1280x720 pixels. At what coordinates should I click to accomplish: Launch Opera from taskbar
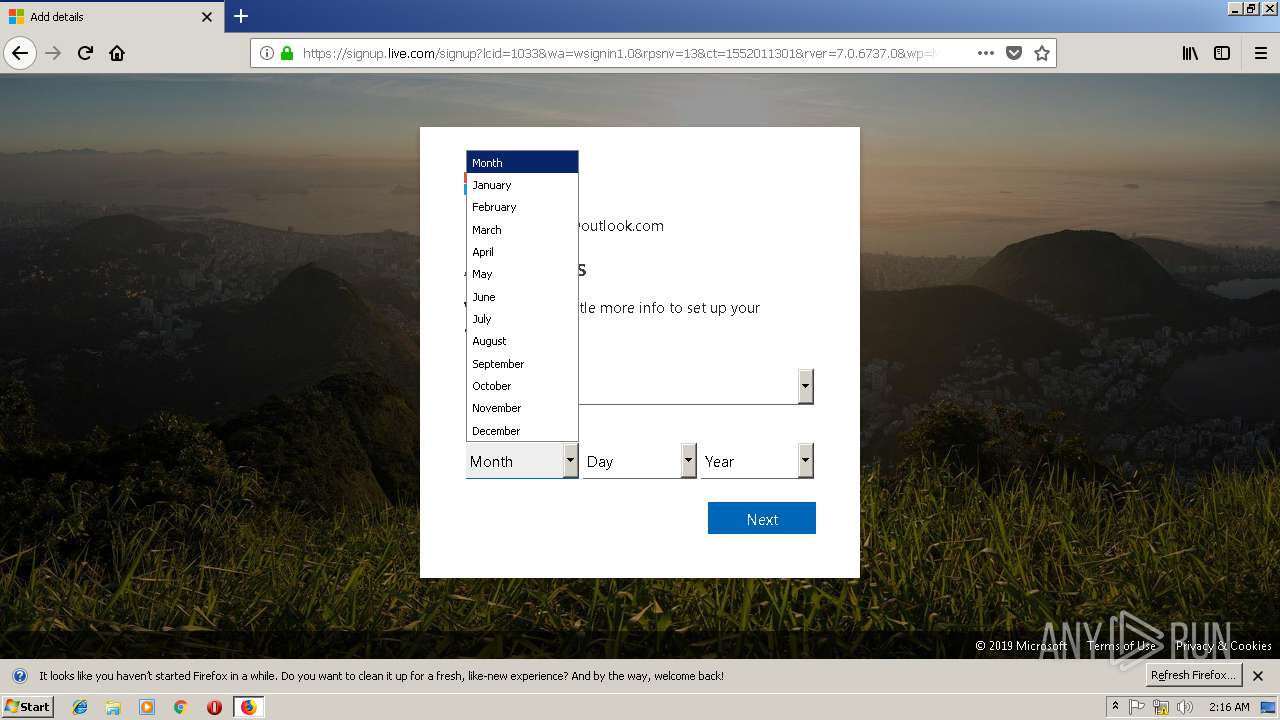click(214, 707)
